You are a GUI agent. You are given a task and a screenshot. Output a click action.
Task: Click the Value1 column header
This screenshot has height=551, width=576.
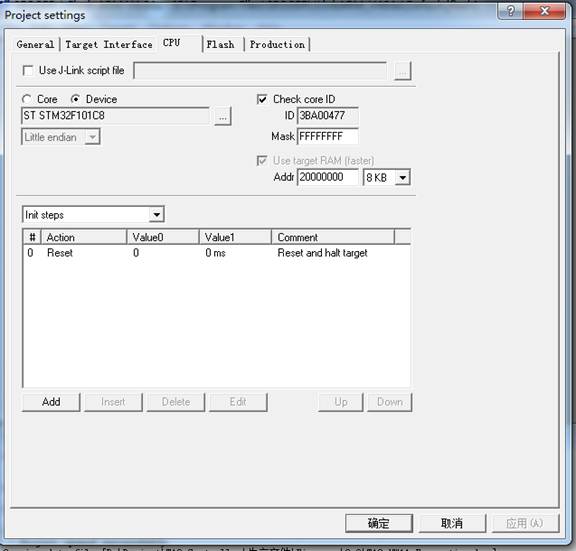click(235, 237)
